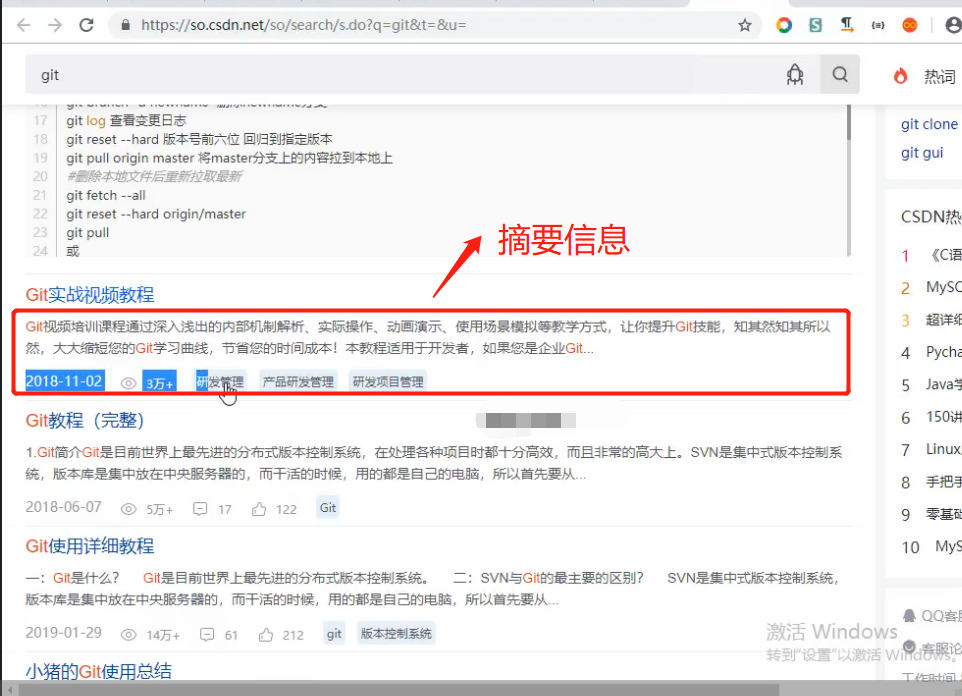This screenshot has height=696, width=962.
Task: Open hot-list item 4 Pycha
Action: pos(943,352)
